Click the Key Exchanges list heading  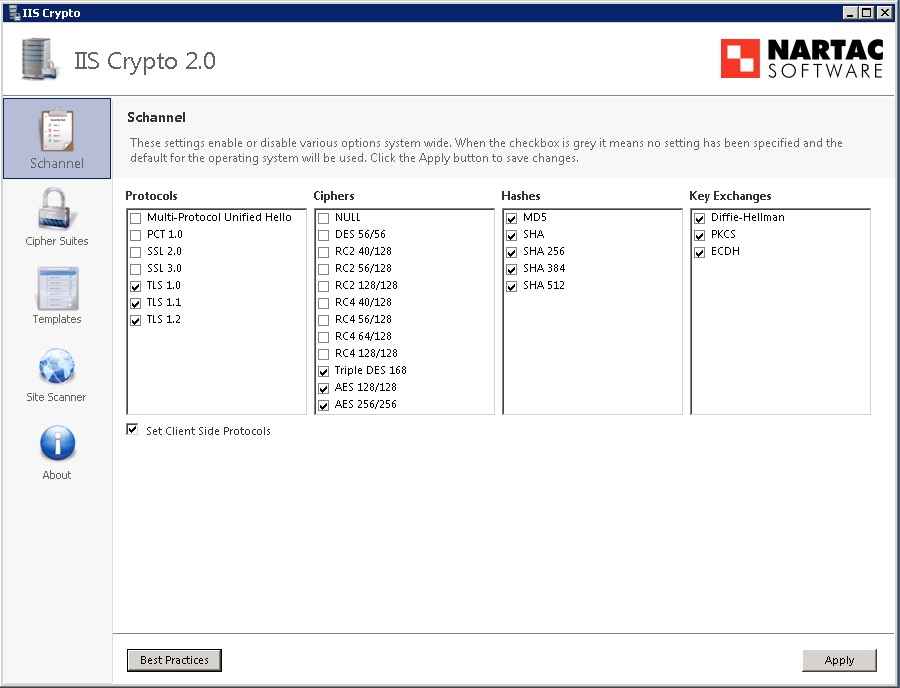tap(730, 196)
